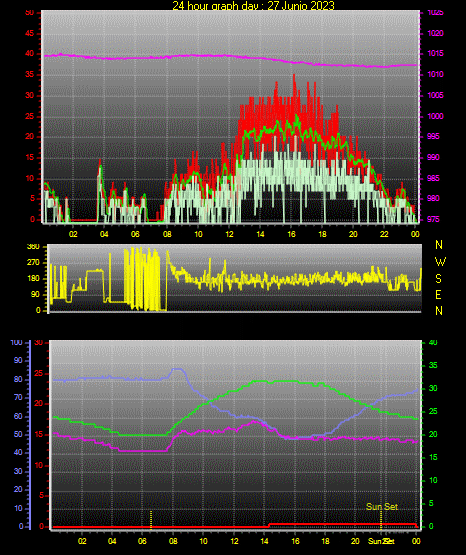466x555 pixels.
Task: Click the 1000 label on magenta pressure axis
Action: [x=435, y=116]
